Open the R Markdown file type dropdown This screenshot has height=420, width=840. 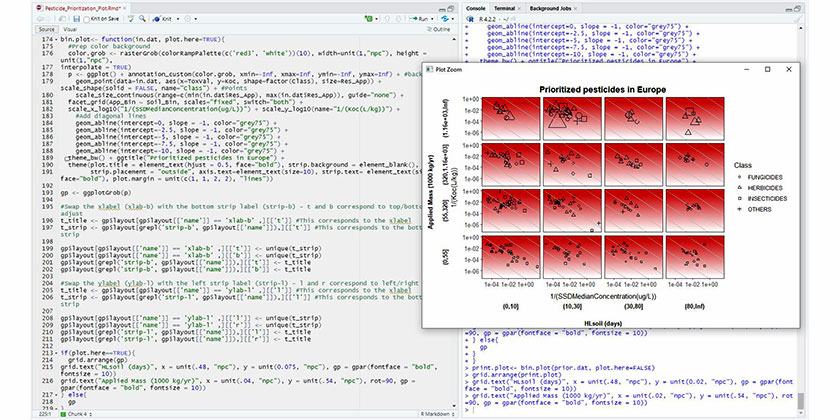439,415
